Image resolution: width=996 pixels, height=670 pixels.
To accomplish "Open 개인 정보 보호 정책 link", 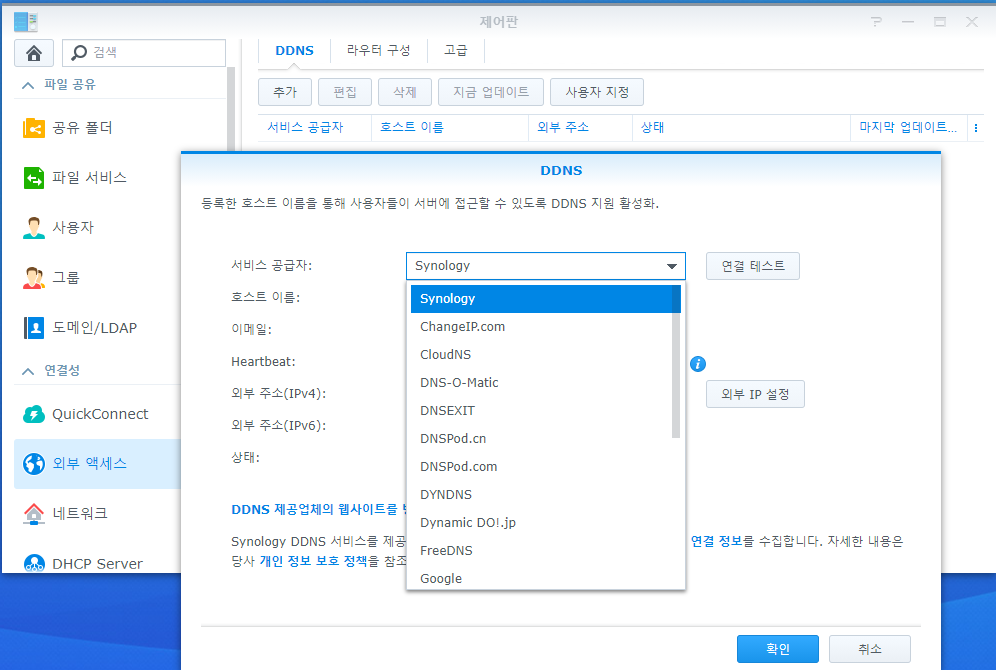I will pos(313,561).
